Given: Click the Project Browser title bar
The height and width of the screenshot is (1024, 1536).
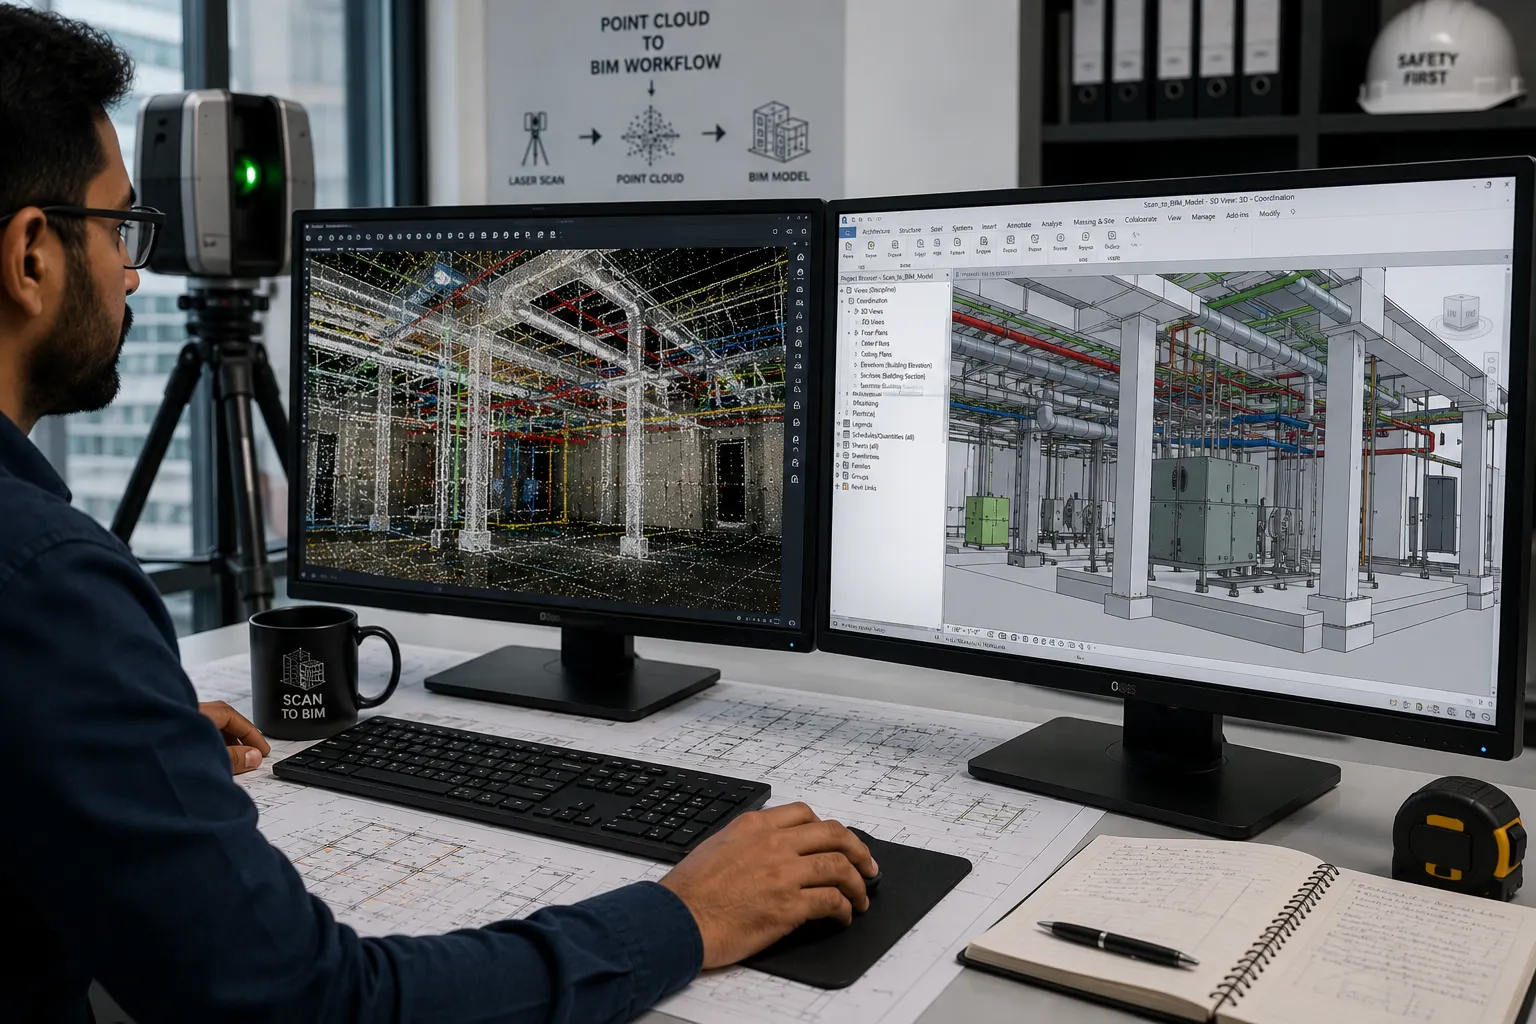Looking at the screenshot, I should tap(894, 277).
